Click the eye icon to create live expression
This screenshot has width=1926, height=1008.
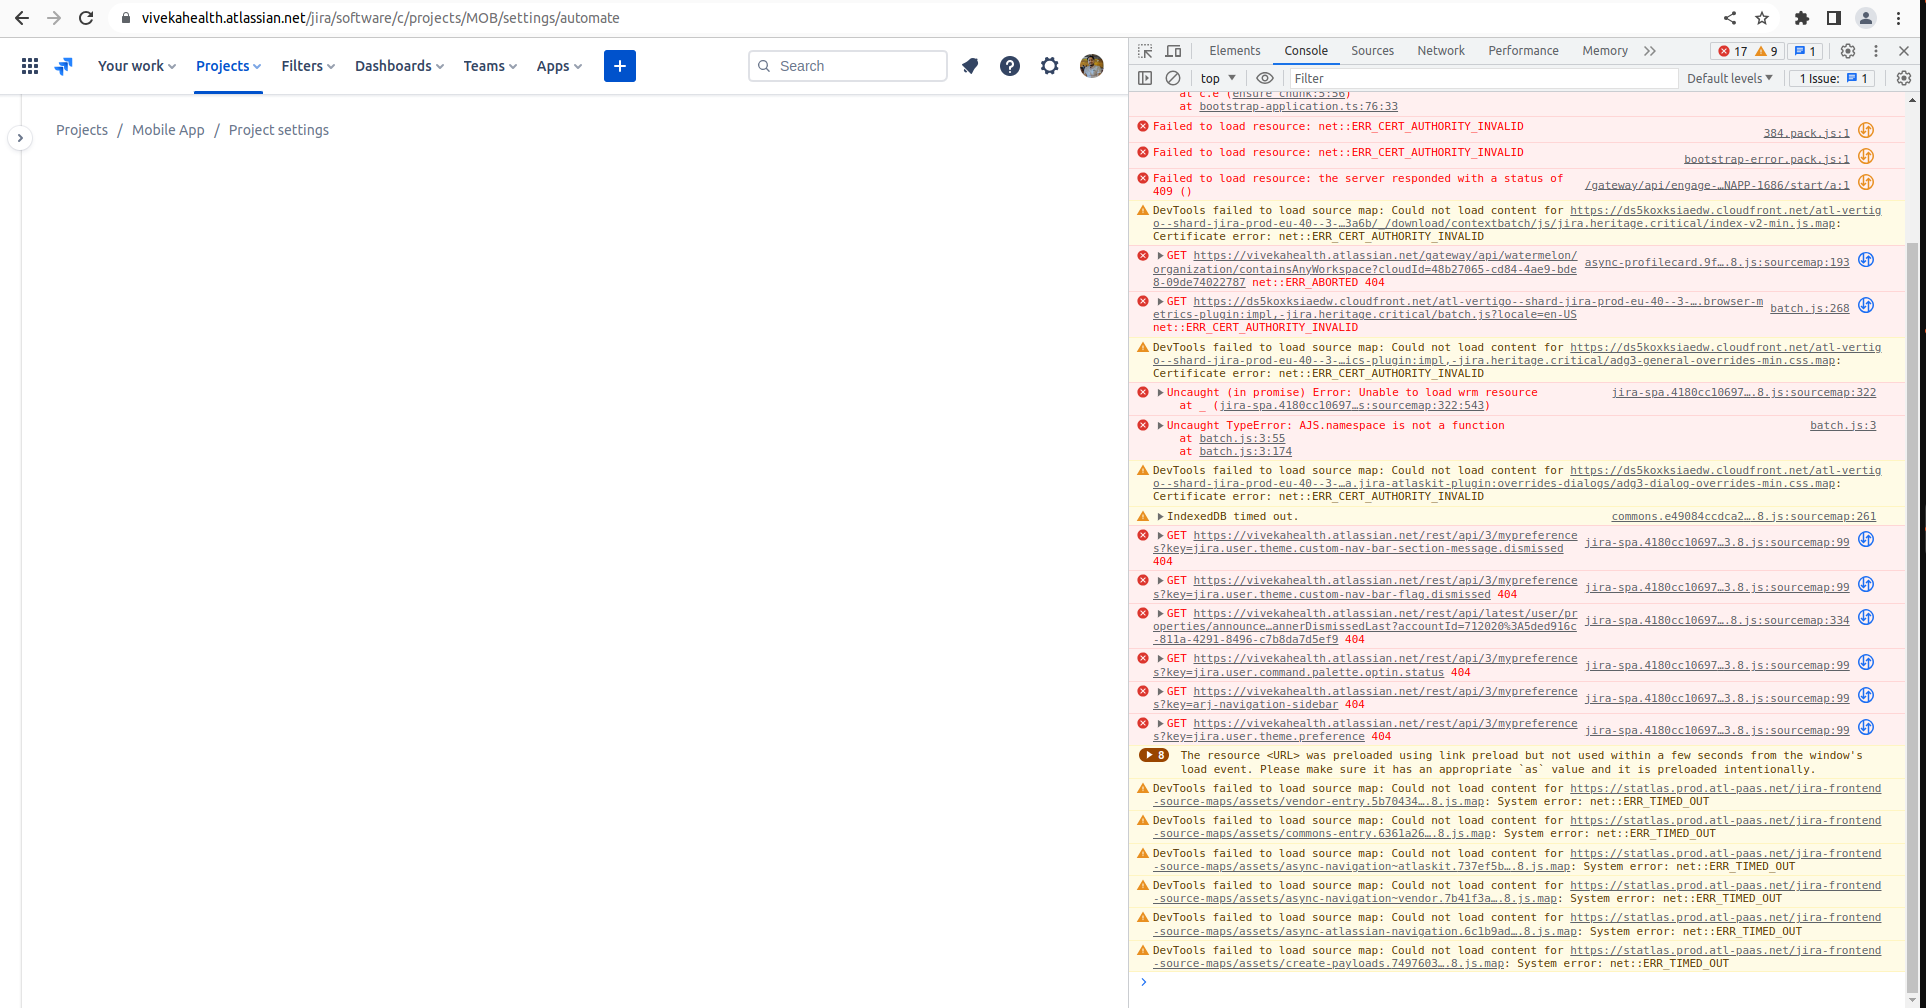click(x=1266, y=78)
